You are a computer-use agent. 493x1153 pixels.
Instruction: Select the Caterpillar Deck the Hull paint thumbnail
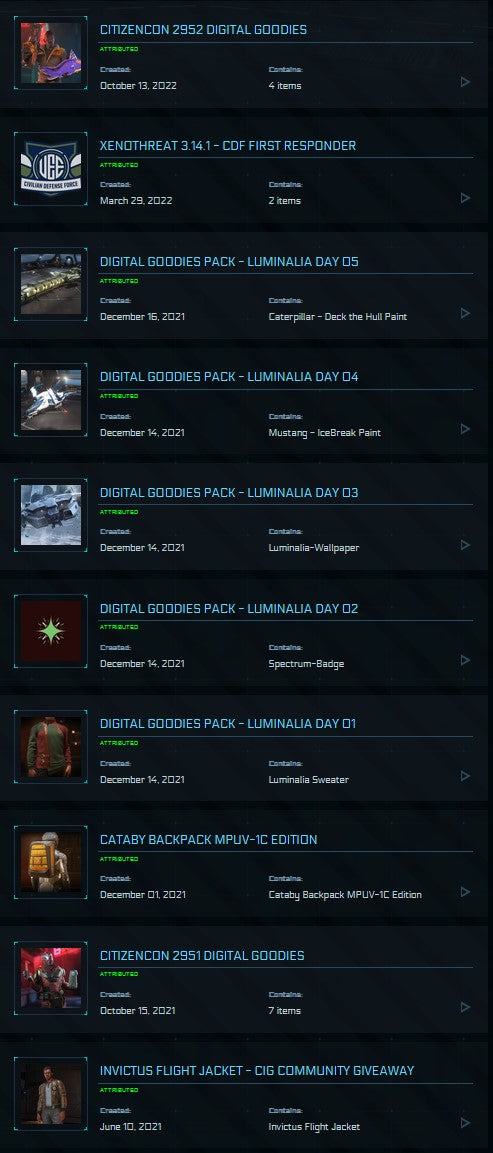click(x=51, y=284)
